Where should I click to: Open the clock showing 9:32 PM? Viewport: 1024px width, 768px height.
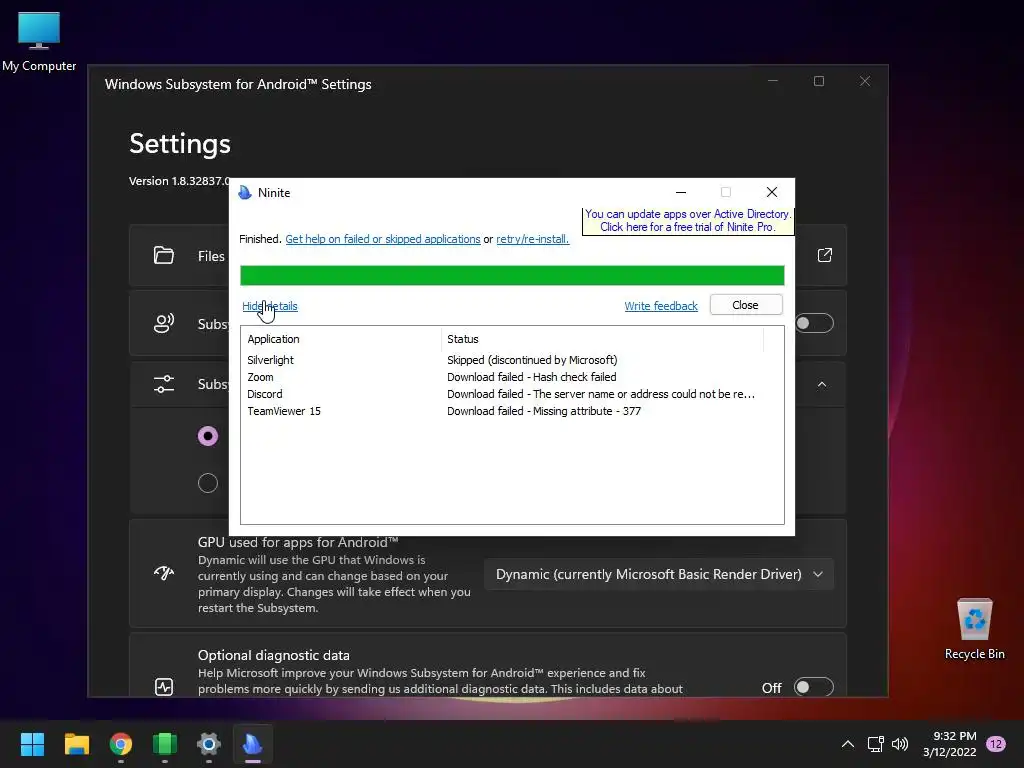click(950, 744)
